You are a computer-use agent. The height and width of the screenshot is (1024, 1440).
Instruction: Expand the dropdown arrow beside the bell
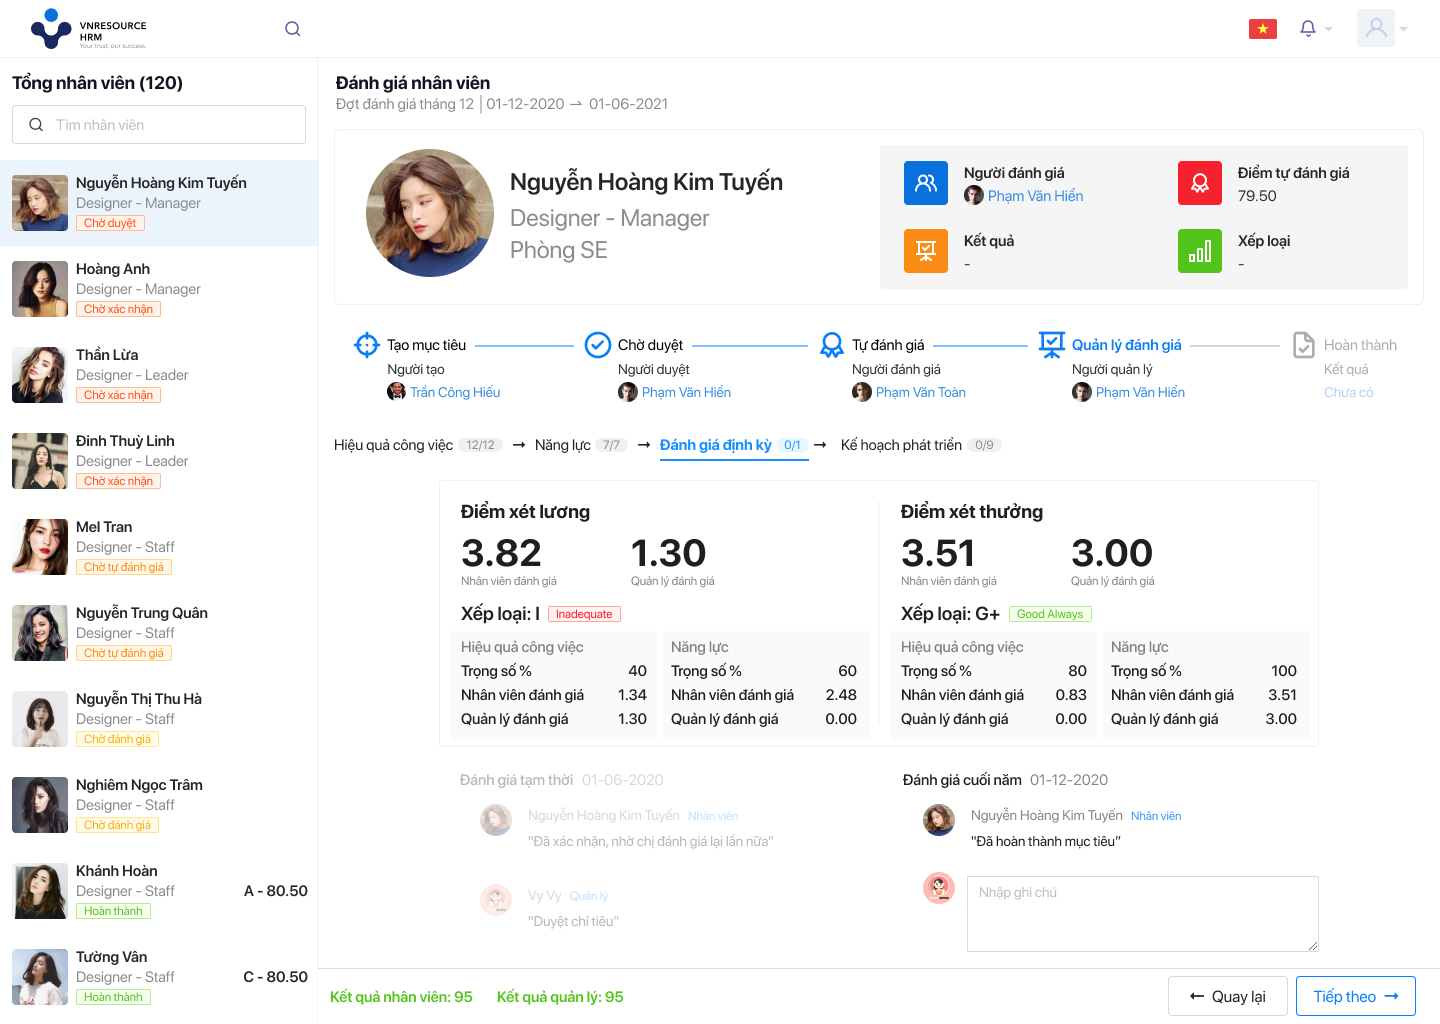click(1329, 29)
